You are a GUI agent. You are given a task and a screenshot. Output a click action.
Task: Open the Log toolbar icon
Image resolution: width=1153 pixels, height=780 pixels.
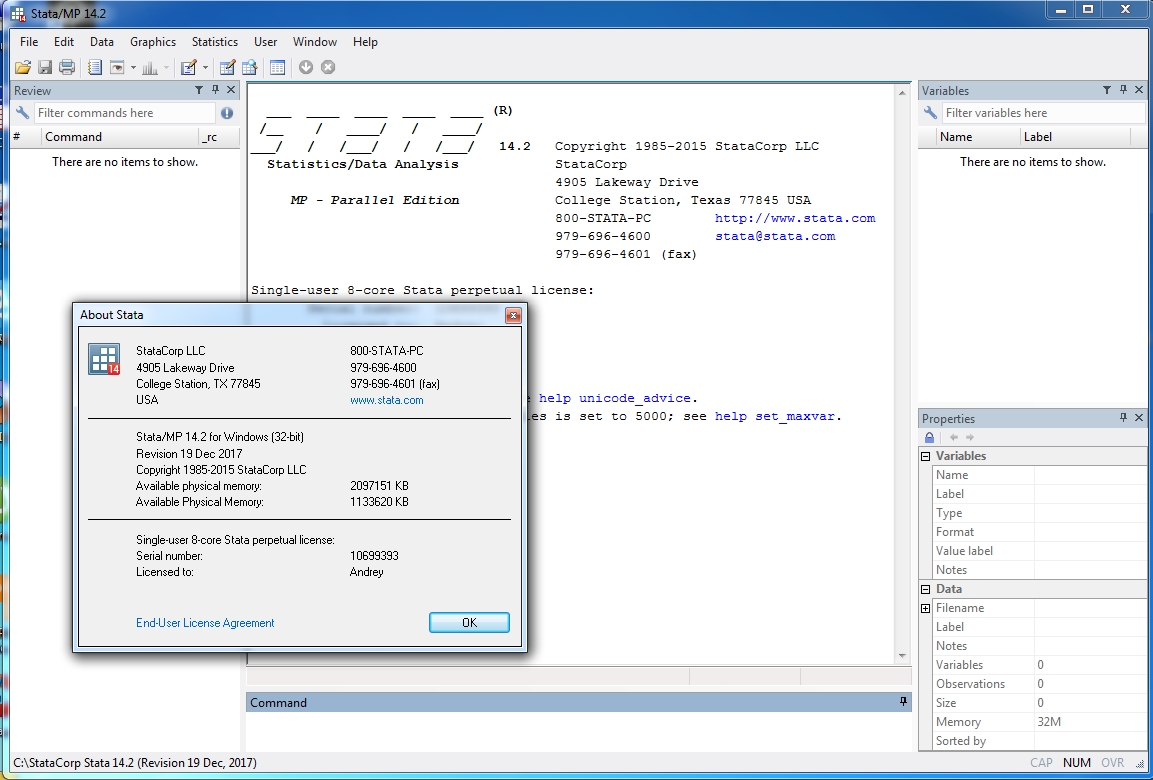(x=95, y=68)
